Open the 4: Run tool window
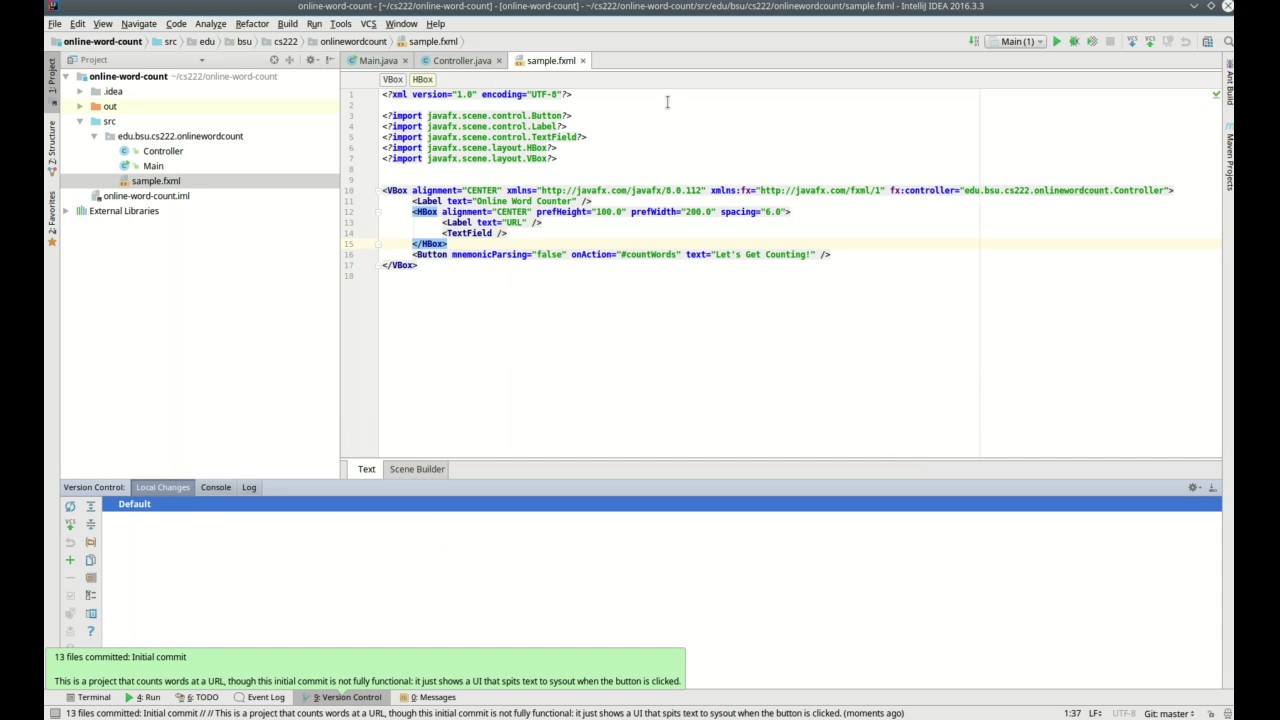1280x720 pixels. click(x=143, y=697)
